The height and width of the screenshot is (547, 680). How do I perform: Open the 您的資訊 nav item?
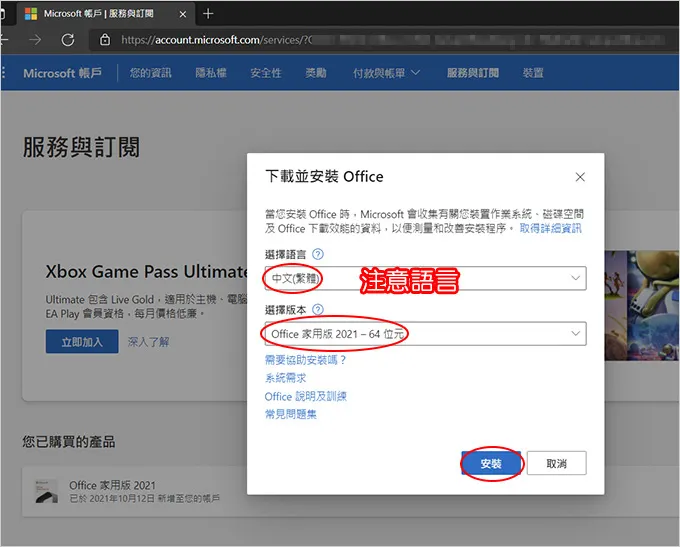pyautogui.click(x=150, y=73)
